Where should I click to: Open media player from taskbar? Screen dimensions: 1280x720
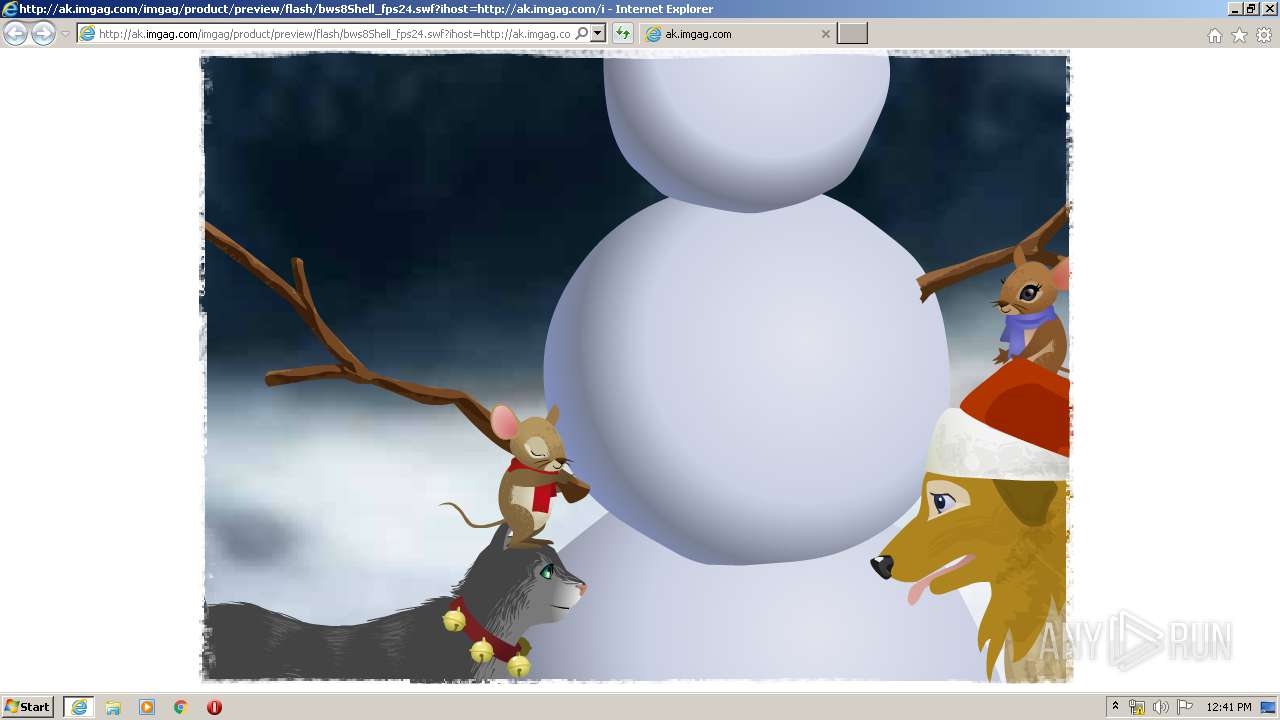click(x=147, y=707)
